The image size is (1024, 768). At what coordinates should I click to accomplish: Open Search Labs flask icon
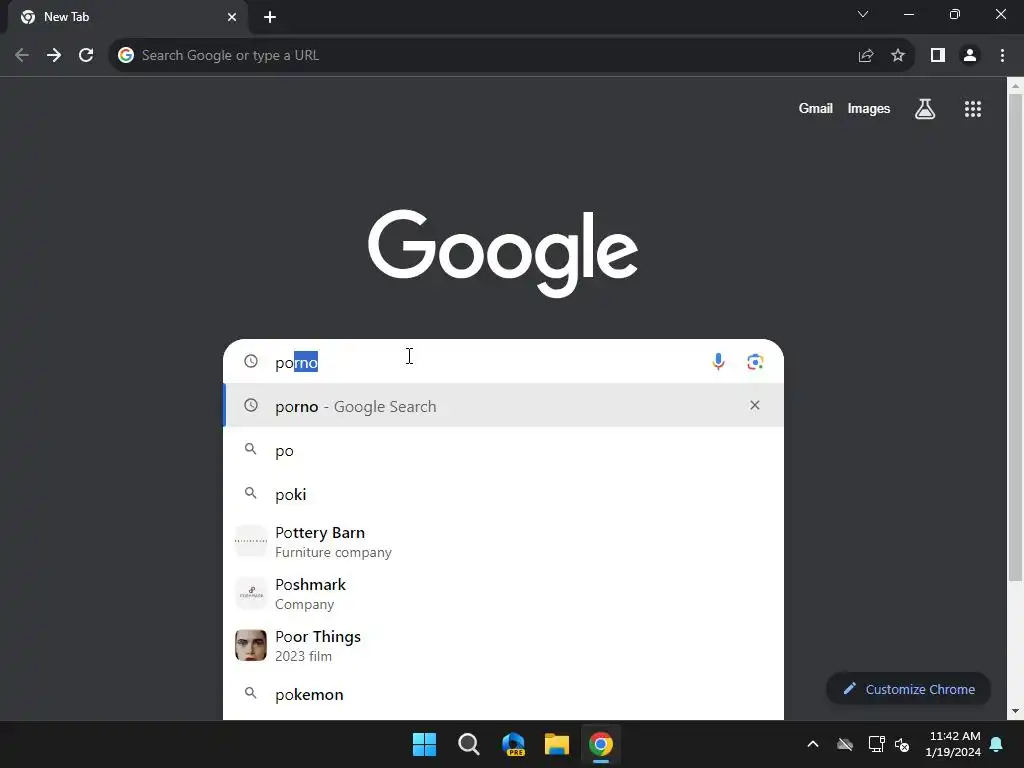pyautogui.click(x=925, y=109)
